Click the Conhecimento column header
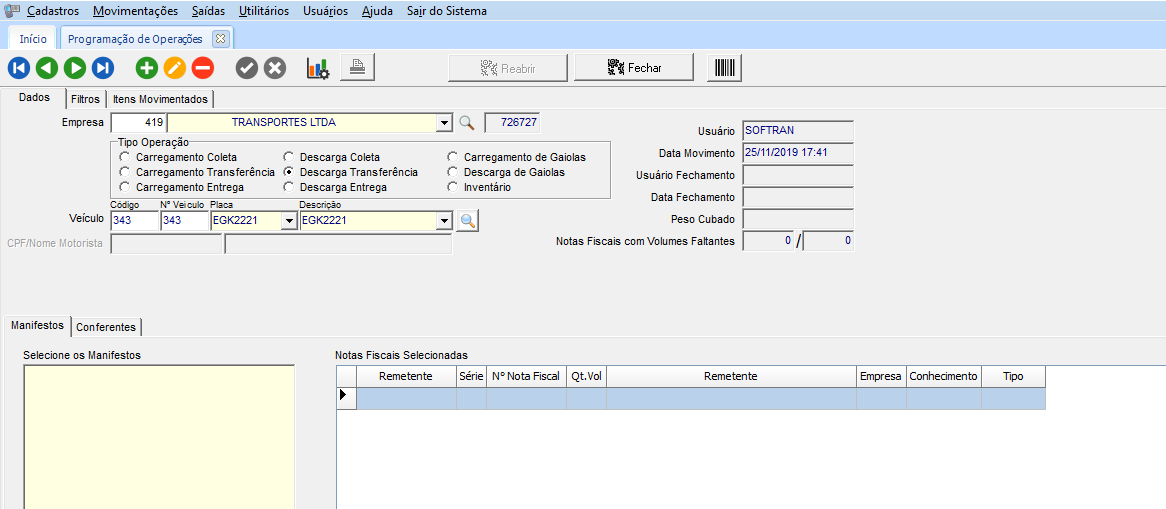The width and height of the screenshot is (1166, 509). pos(944,377)
